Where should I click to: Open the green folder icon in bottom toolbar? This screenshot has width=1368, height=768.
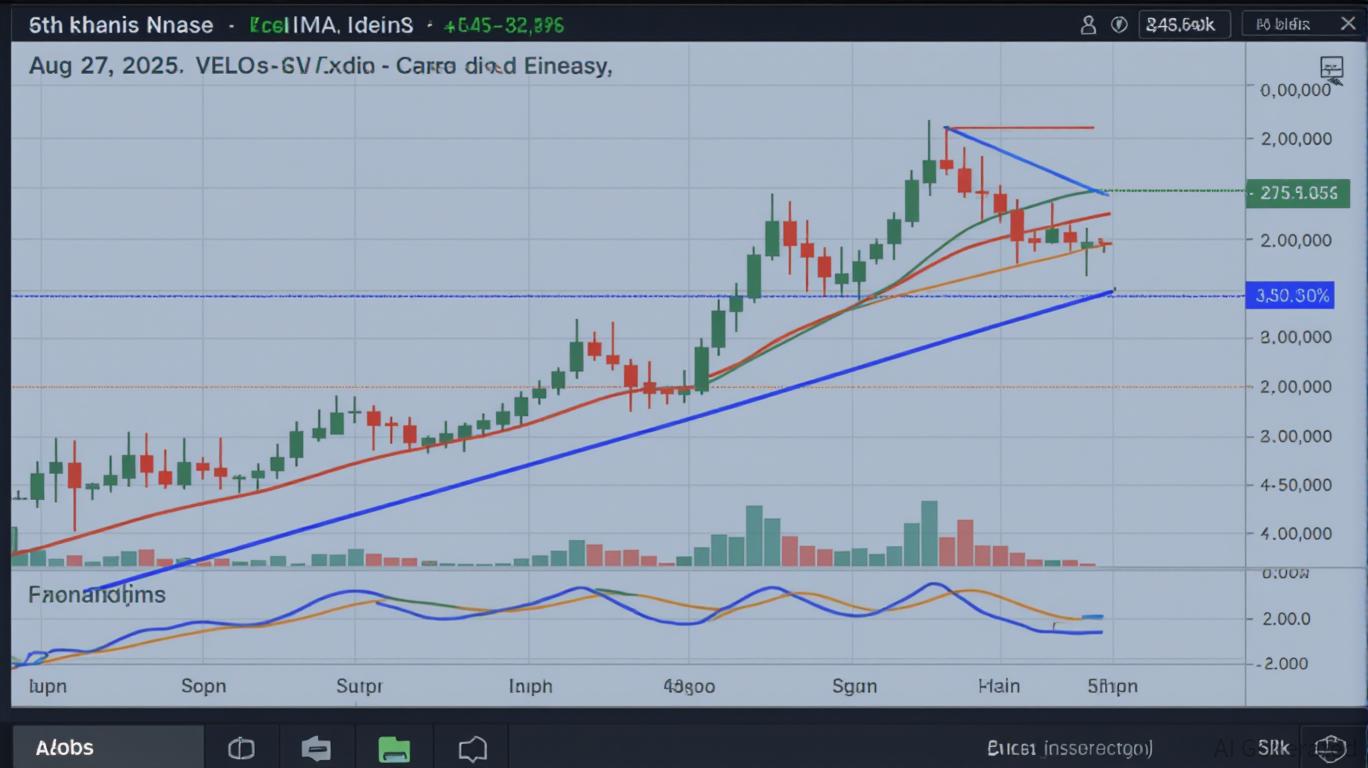click(394, 748)
